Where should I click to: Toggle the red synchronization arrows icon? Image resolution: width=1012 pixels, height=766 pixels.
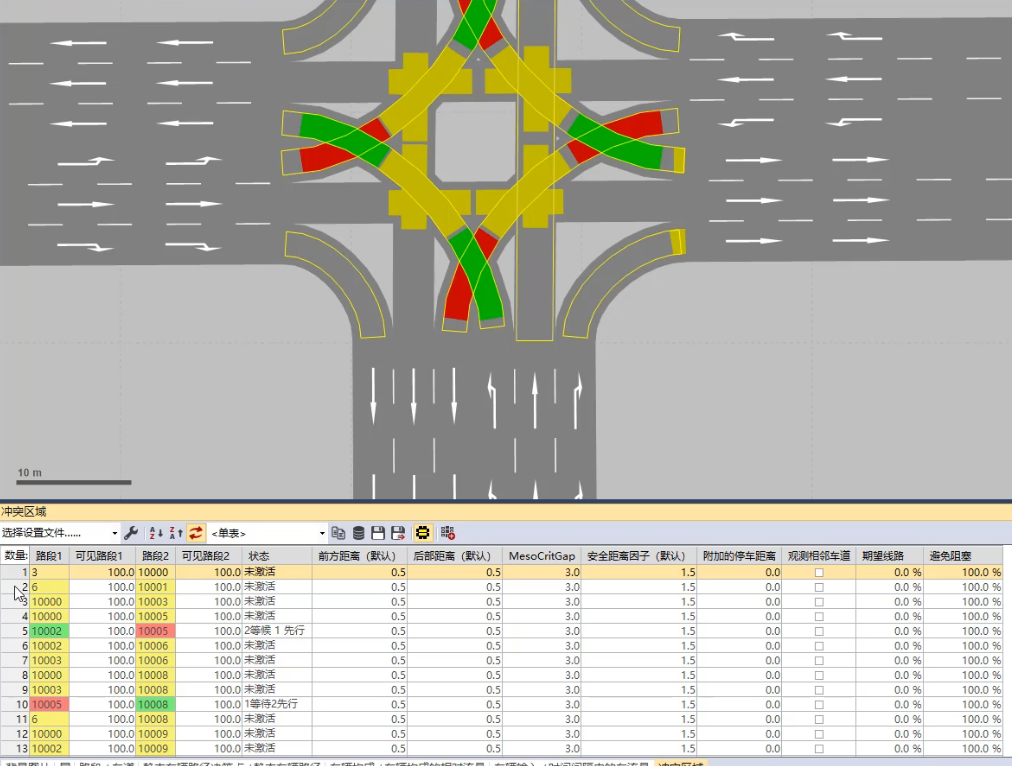196,533
